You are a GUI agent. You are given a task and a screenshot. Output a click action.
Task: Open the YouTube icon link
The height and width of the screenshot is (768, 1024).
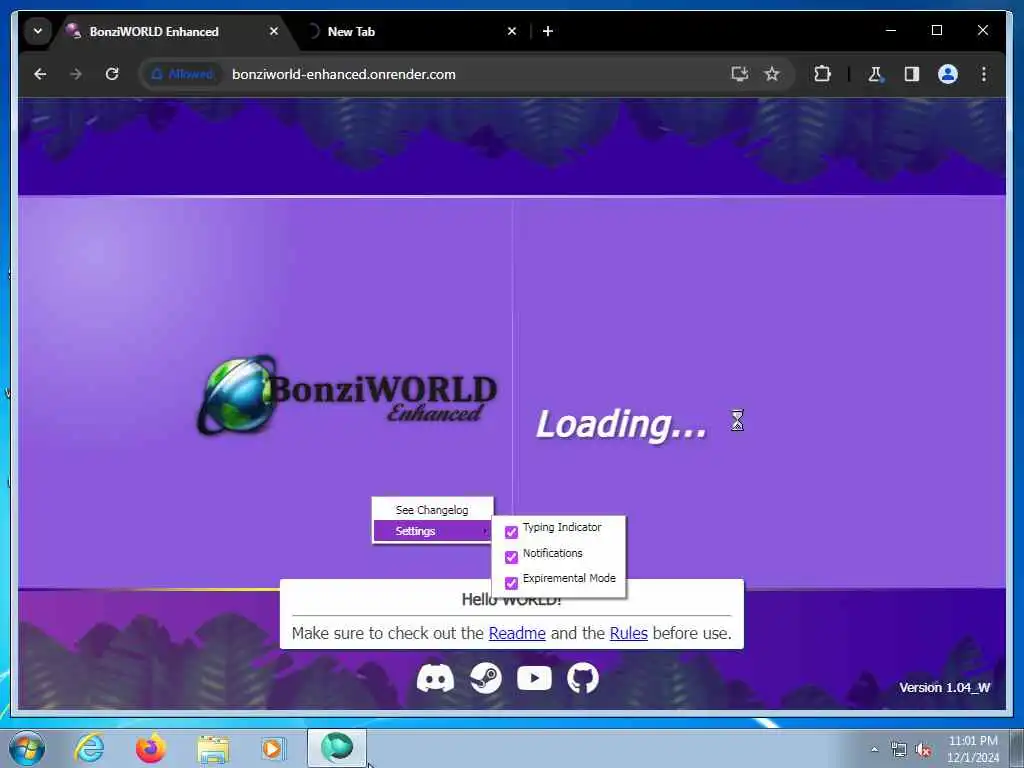(534, 678)
